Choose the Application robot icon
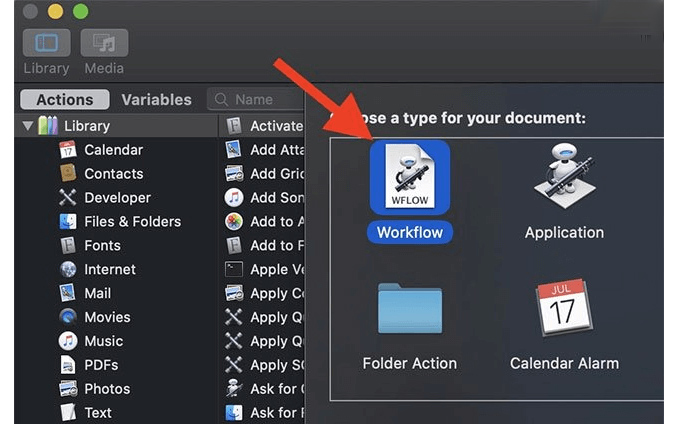The width and height of the screenshot is (684, 424). 564,178
